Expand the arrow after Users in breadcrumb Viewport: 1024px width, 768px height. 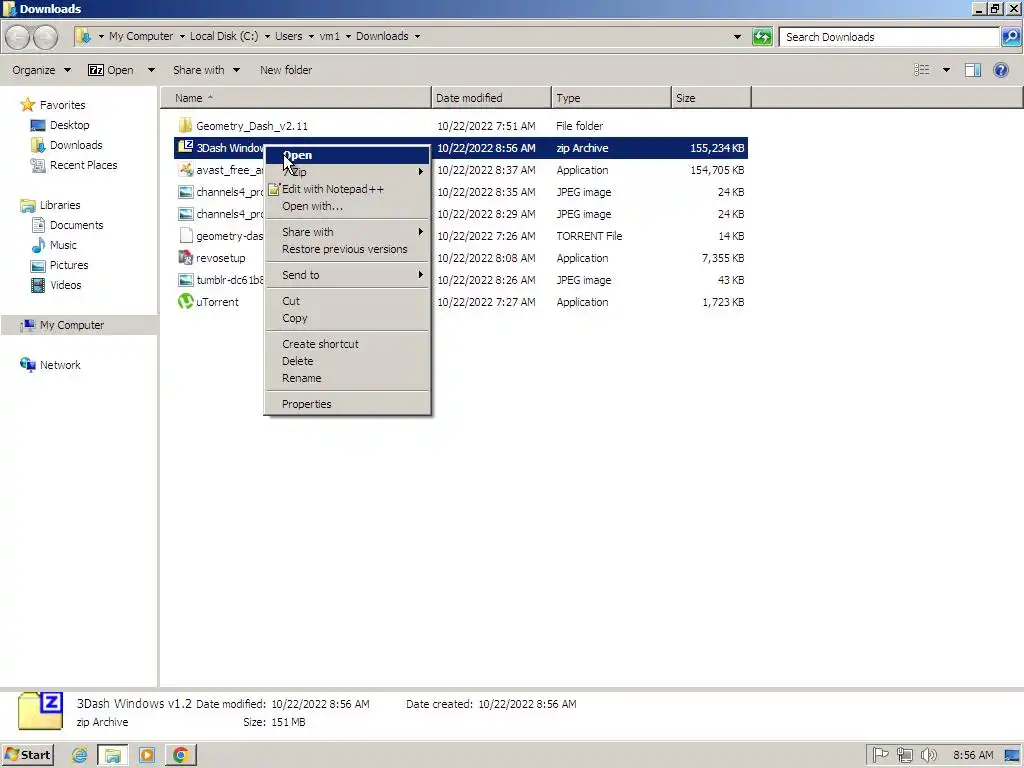pos(312,37)
